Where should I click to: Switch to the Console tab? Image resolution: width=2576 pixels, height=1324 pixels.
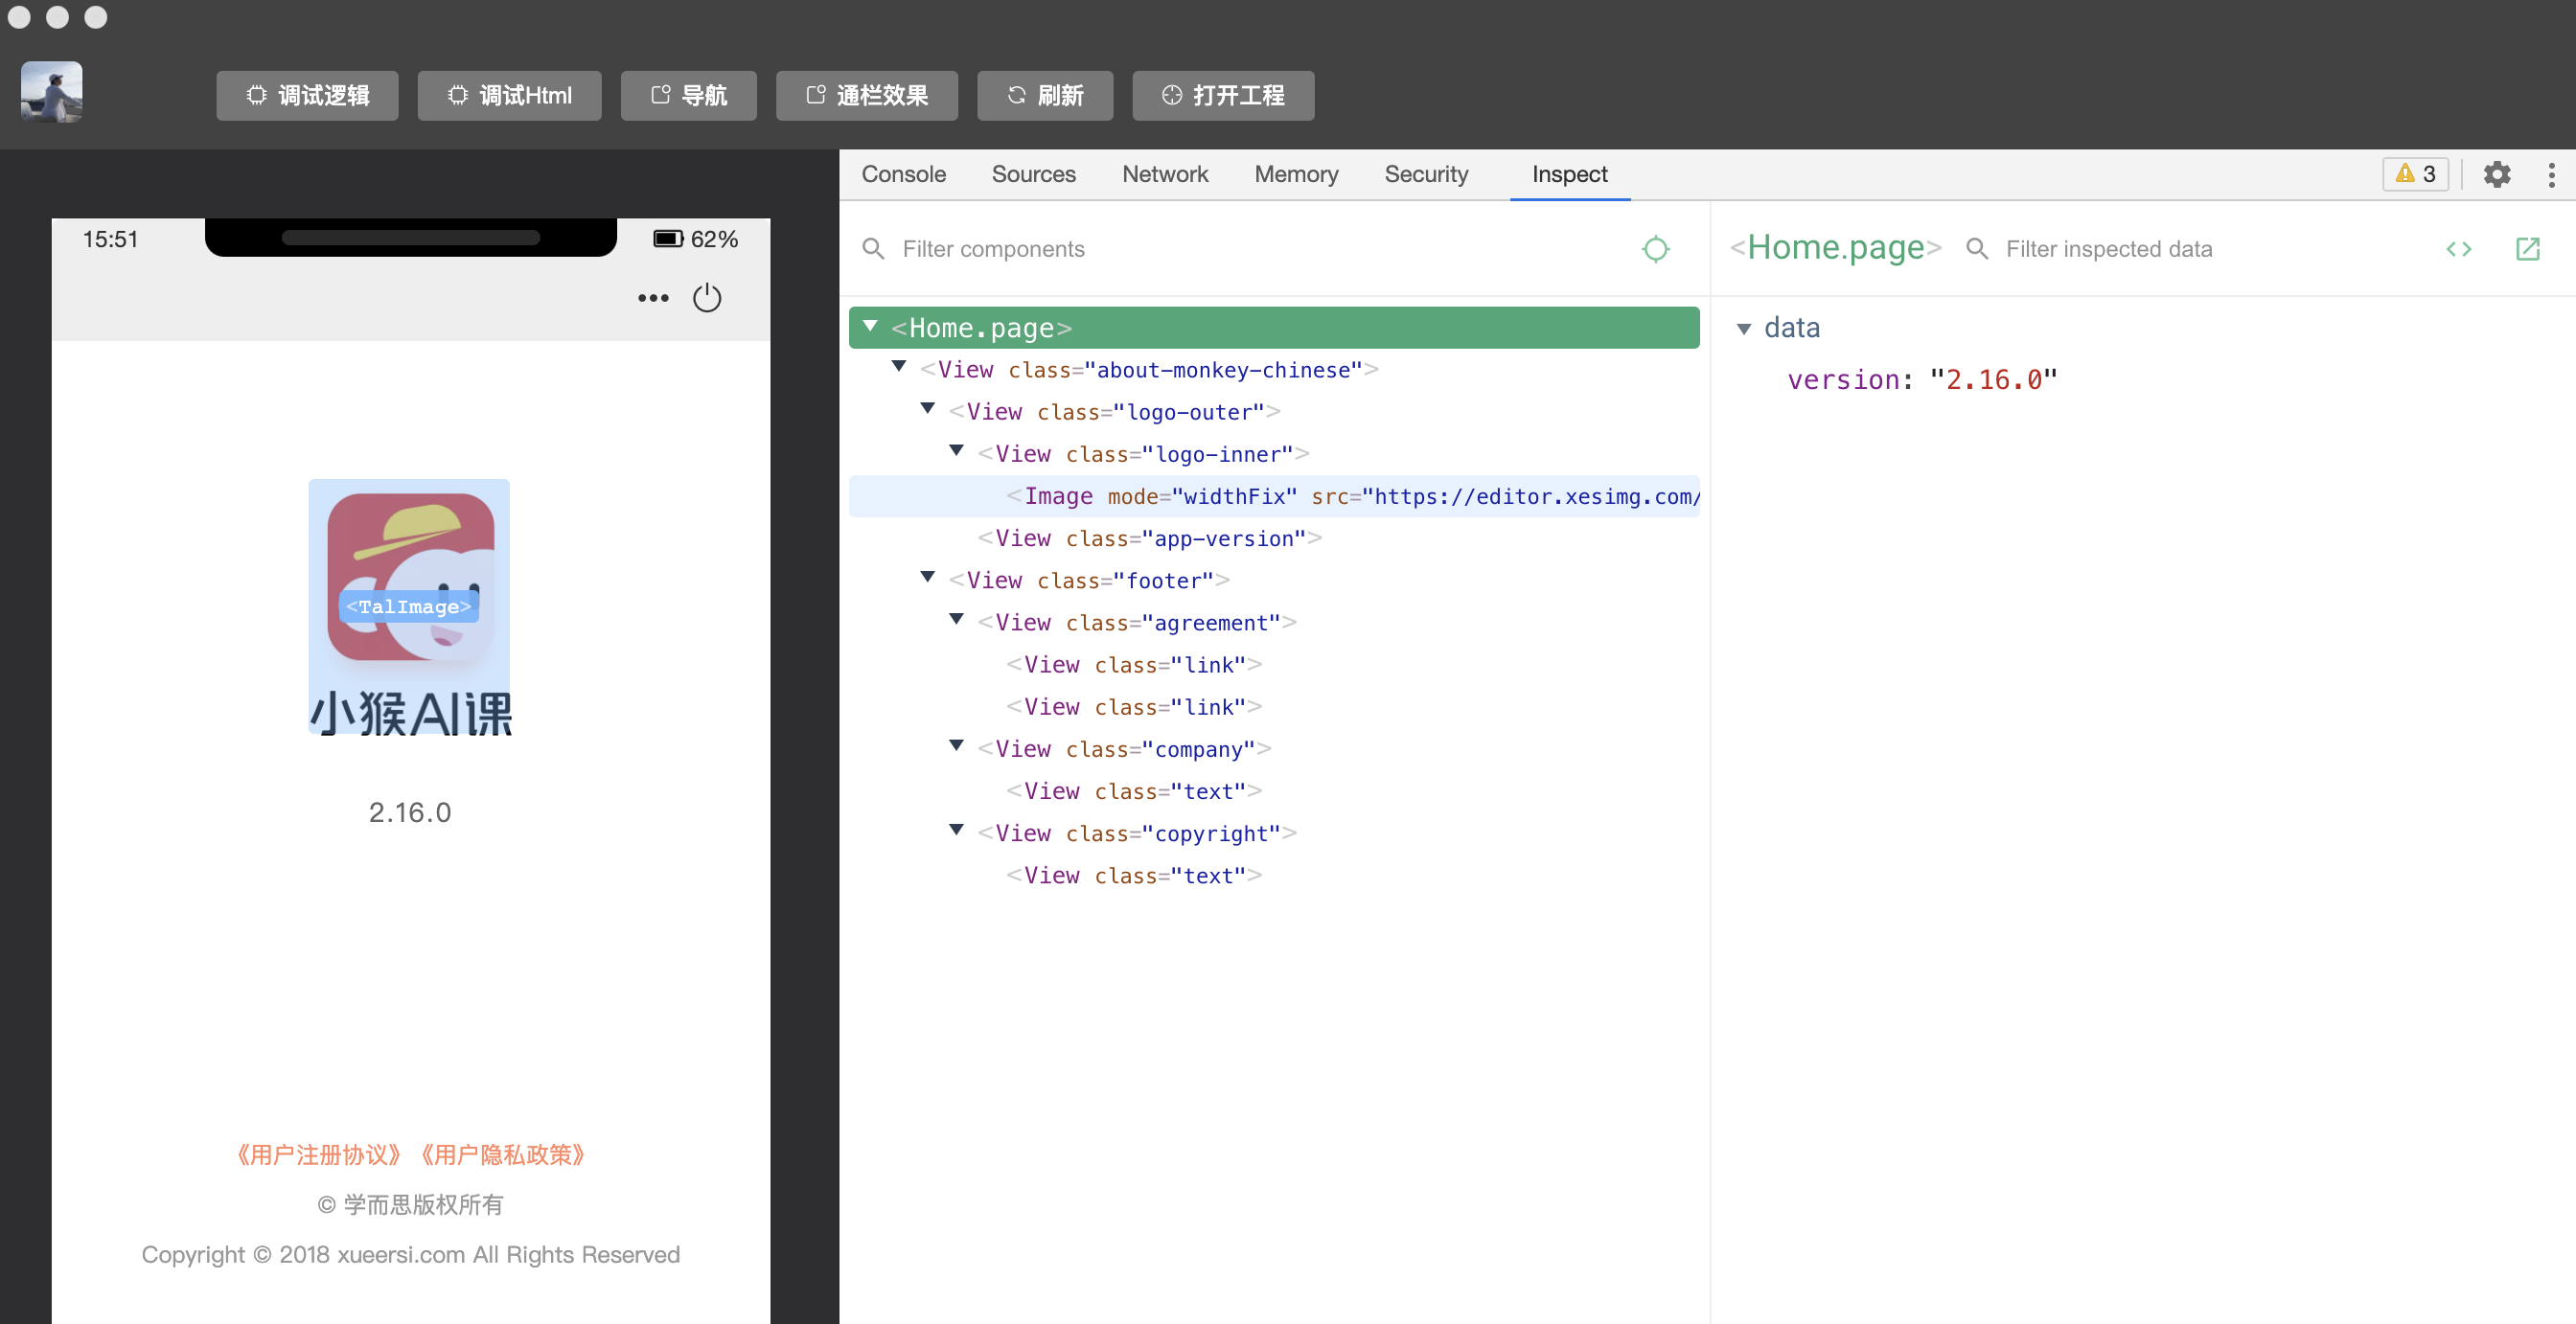coord(903,174)
